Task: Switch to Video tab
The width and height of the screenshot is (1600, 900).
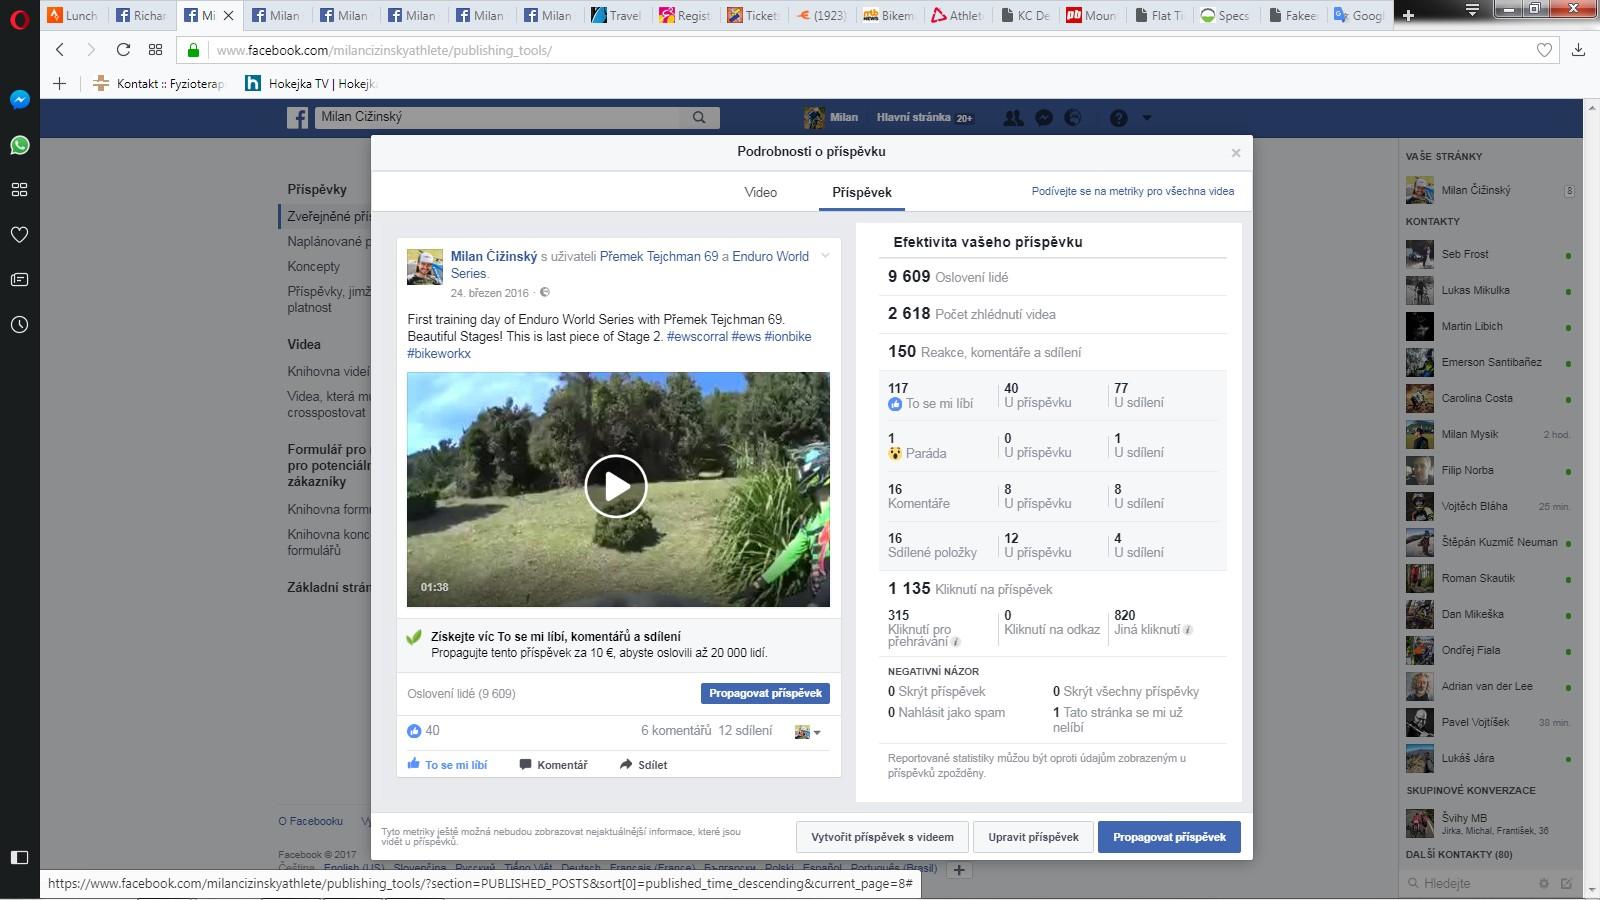Action: (760, 192)
